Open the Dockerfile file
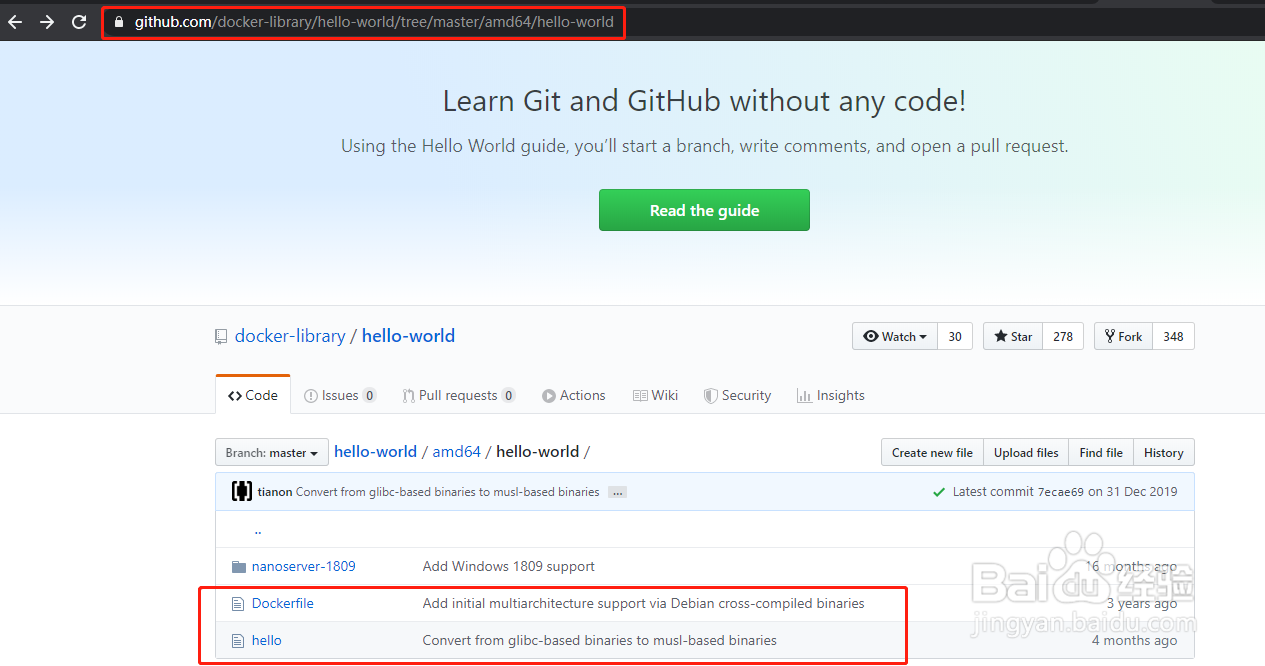1265x666 pixels. (x=282, y=603)
